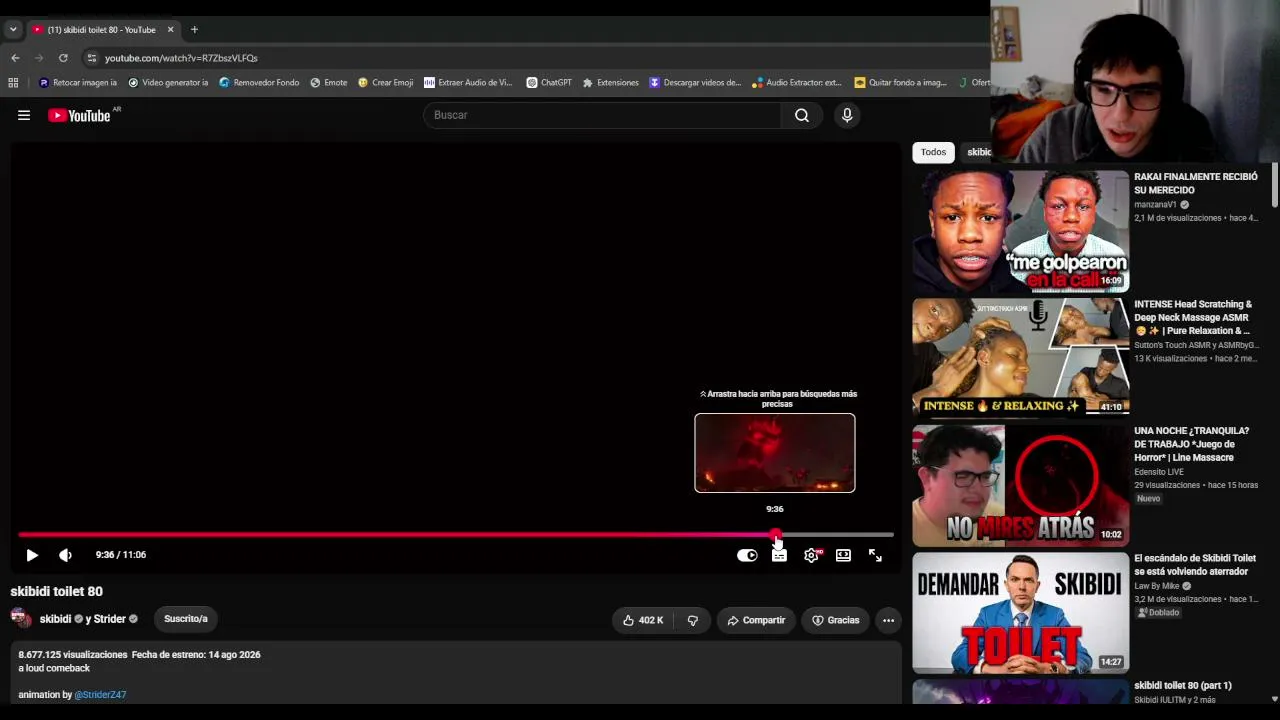This screenshot has height=720, width=1280.
Task: Open the 'Crear Emoji' bookmark
Action: [385, 83]
